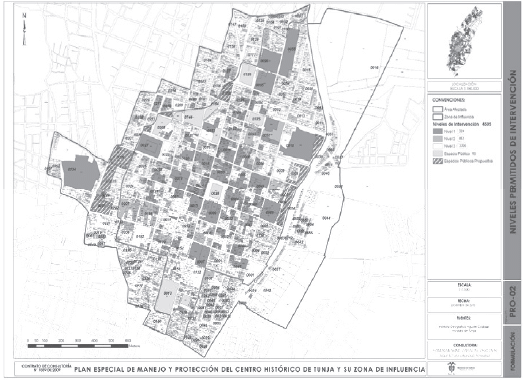The width and height of the screenshot is (527, 380).
Task: Click the CONVENCIONES legend heading
Action: pyautogui.click(x=449, y=100)
